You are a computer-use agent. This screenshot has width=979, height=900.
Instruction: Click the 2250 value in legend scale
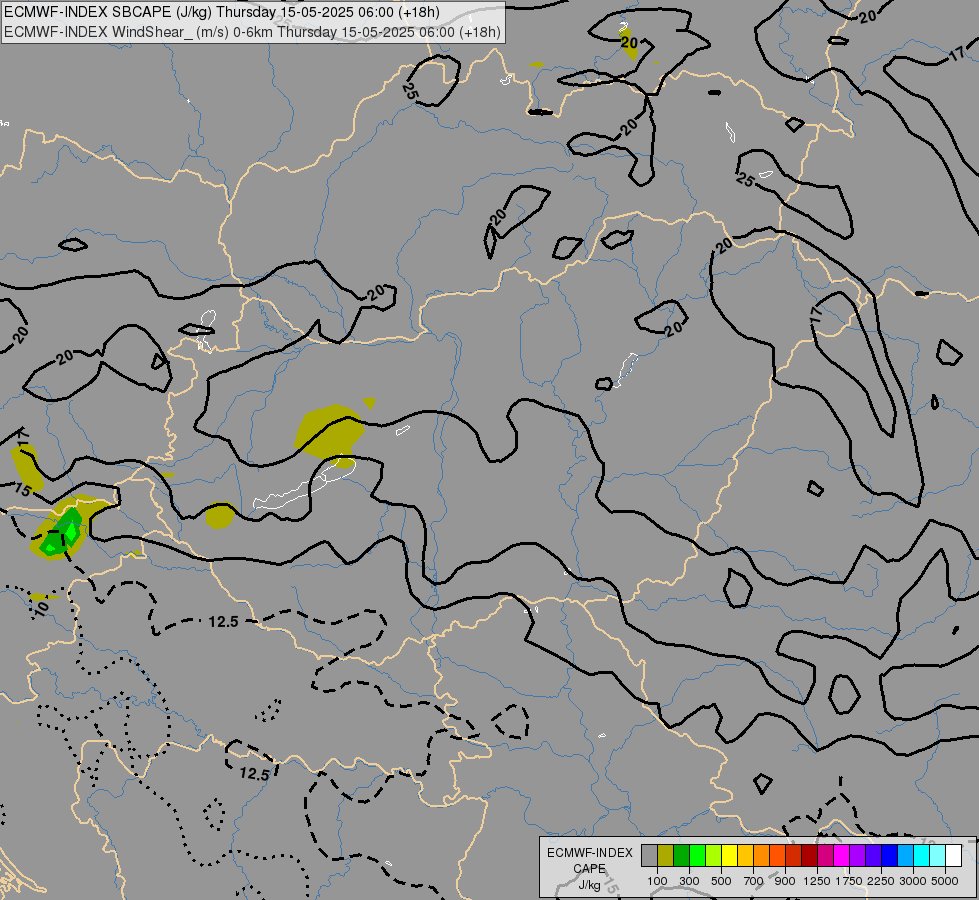881,881
